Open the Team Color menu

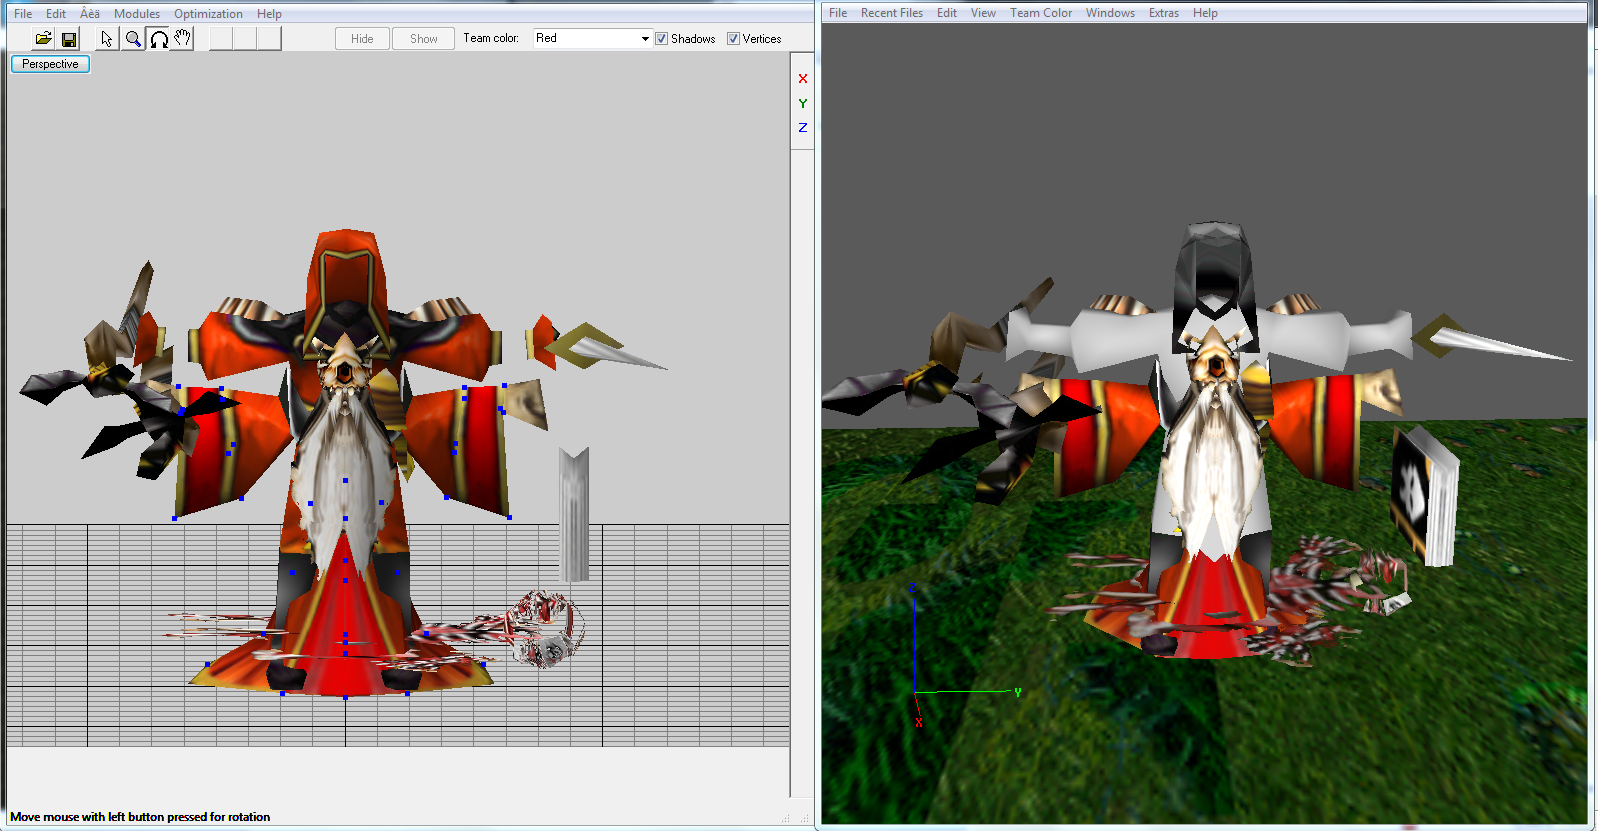(x=1041, y=13)
